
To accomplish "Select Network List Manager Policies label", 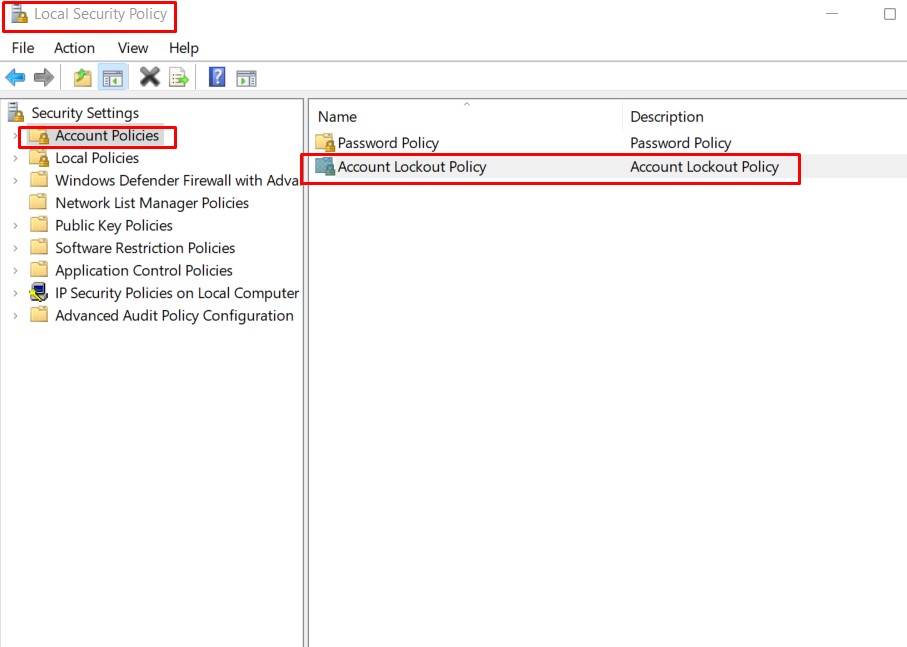I will (152, 203).
